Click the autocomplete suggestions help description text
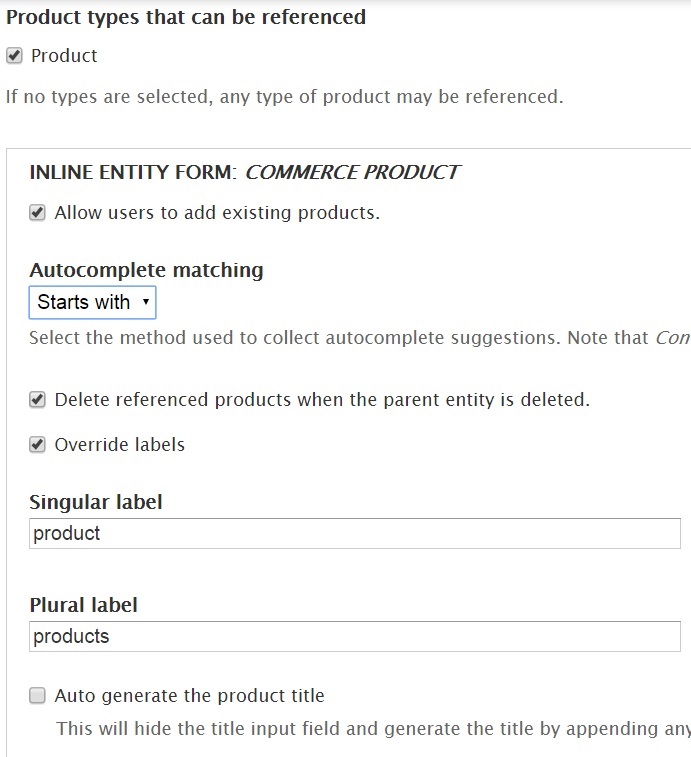The height and width of the screenshot is (757, 691). (x=360, y=338)
